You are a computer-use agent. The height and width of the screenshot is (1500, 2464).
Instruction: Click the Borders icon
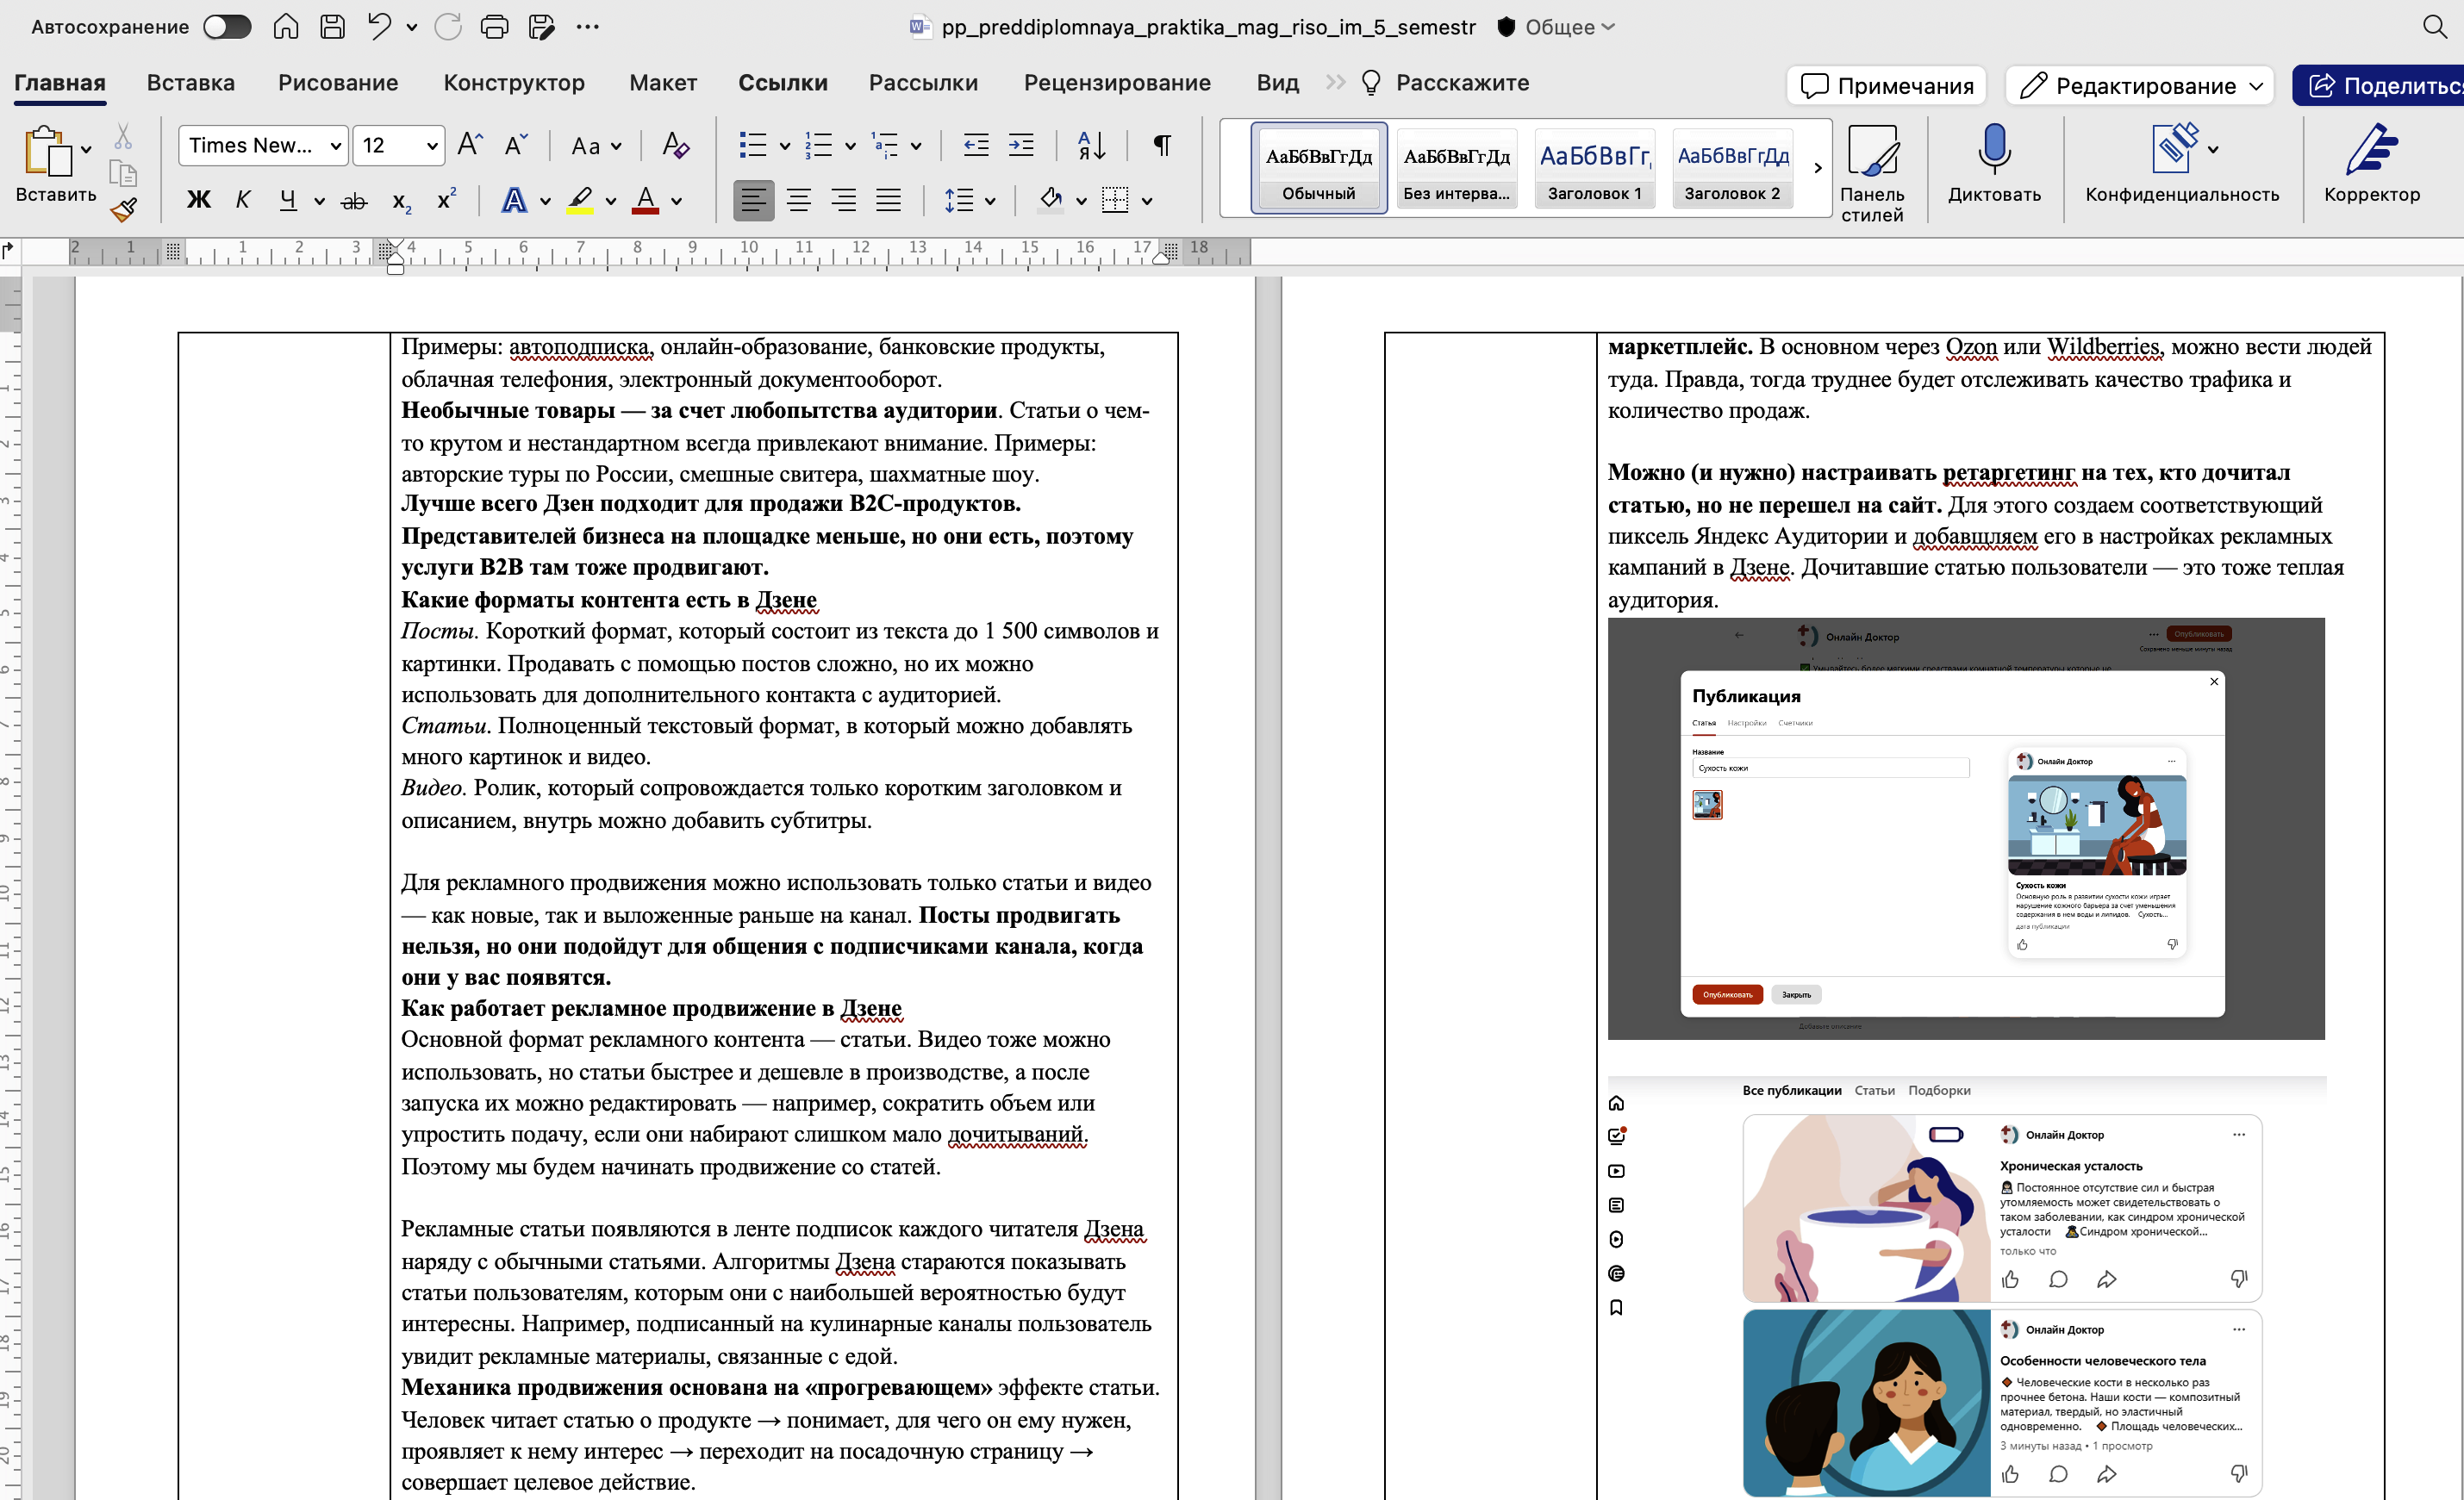click(1115, 201)
